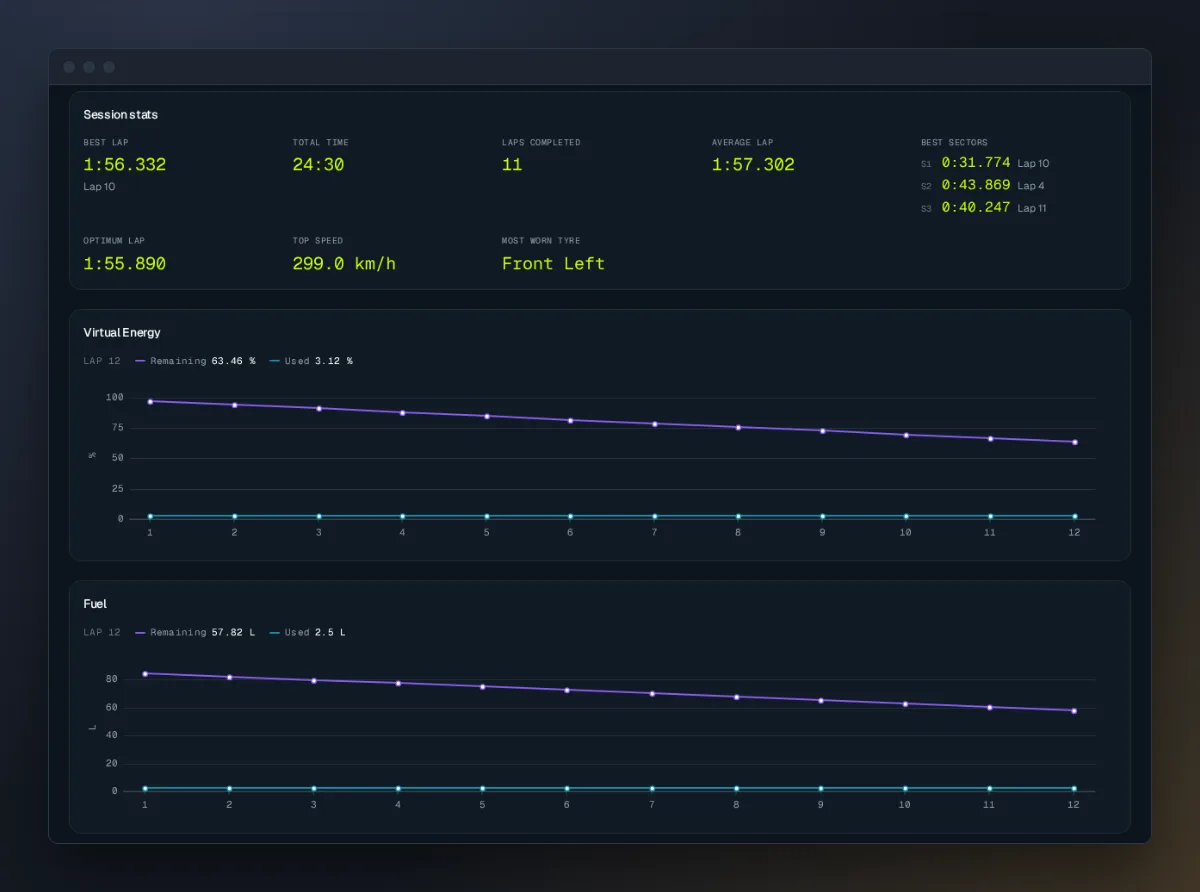
Task: Click the Fuel chart heading
Action: [x=95, y=604]
